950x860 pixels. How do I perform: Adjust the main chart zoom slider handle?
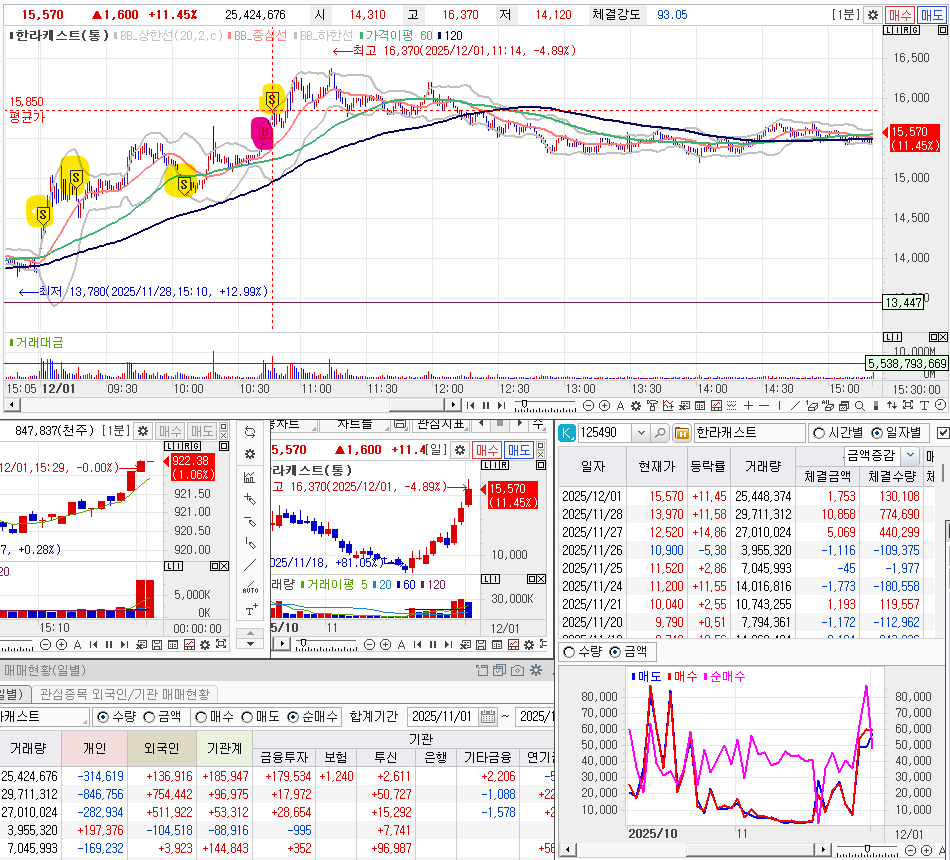pos(524,404)
